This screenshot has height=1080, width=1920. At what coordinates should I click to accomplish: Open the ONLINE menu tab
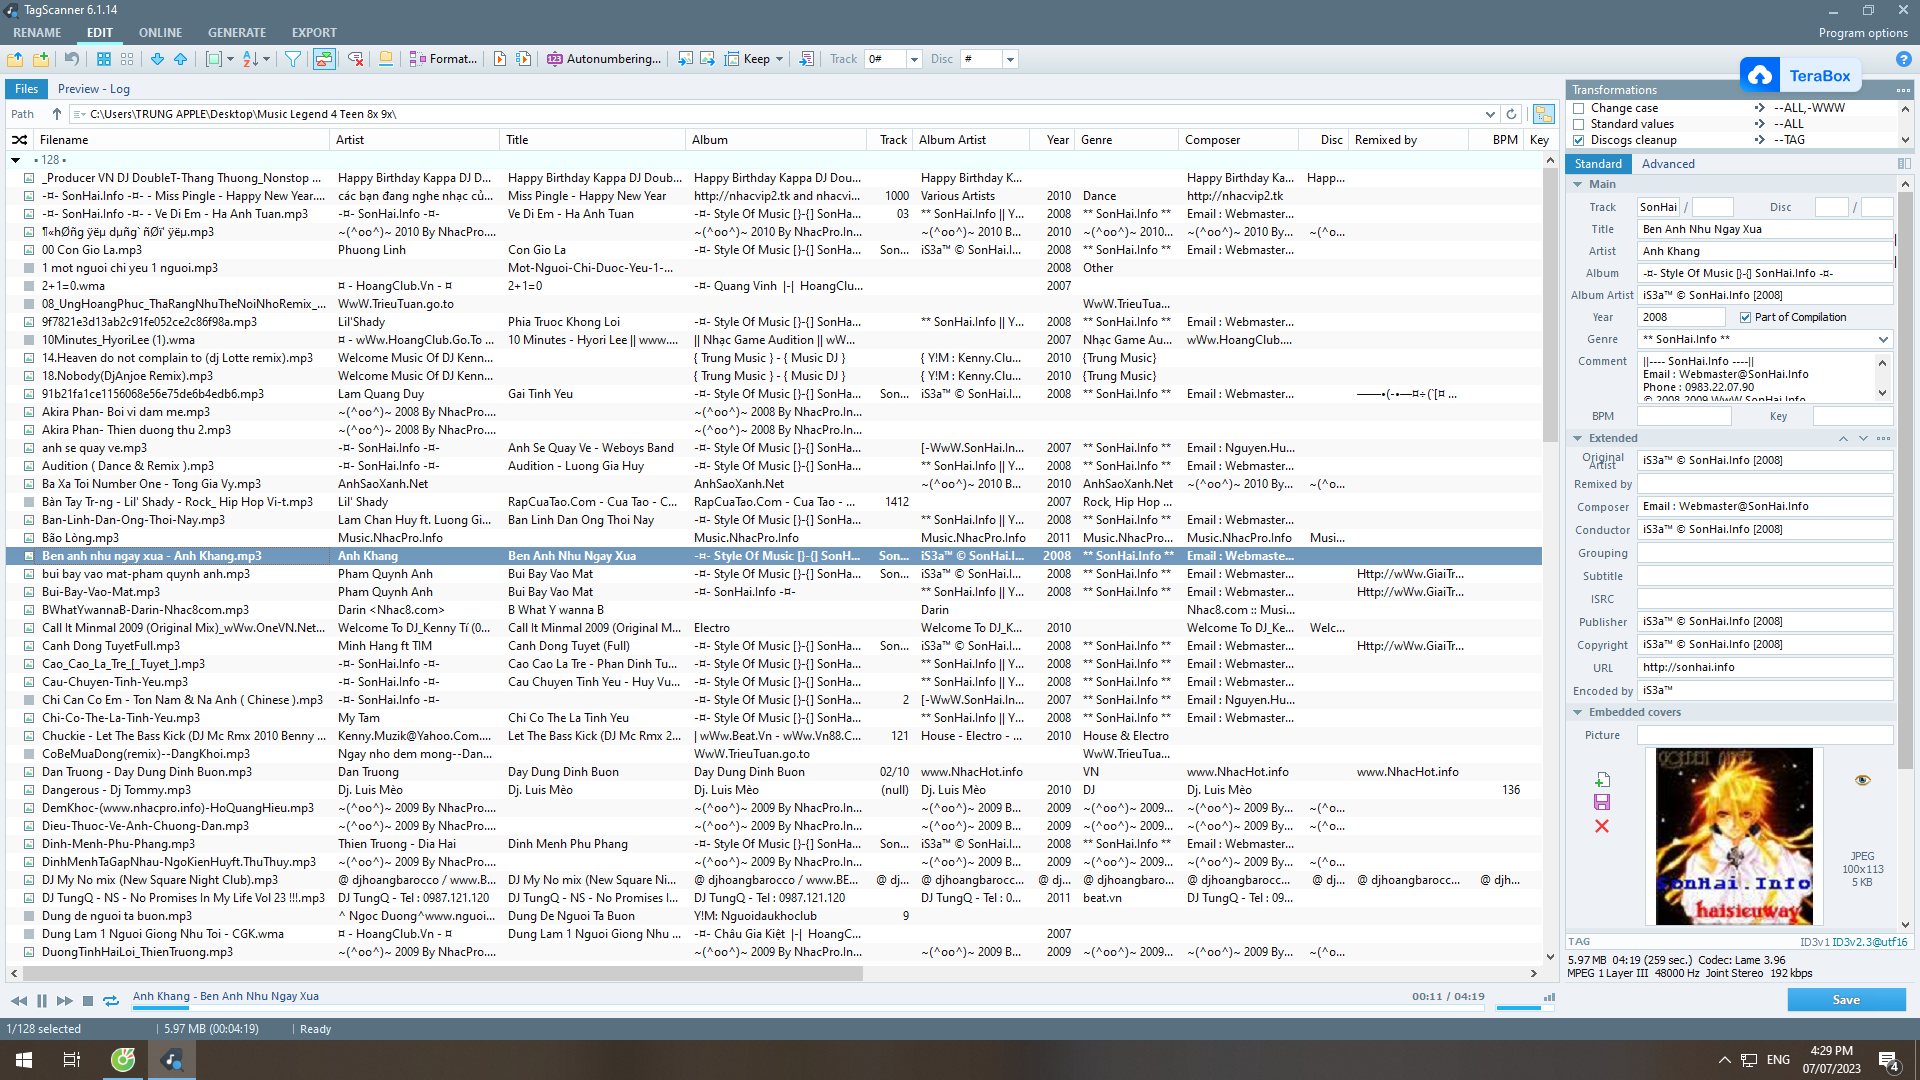tap(160, 32)
